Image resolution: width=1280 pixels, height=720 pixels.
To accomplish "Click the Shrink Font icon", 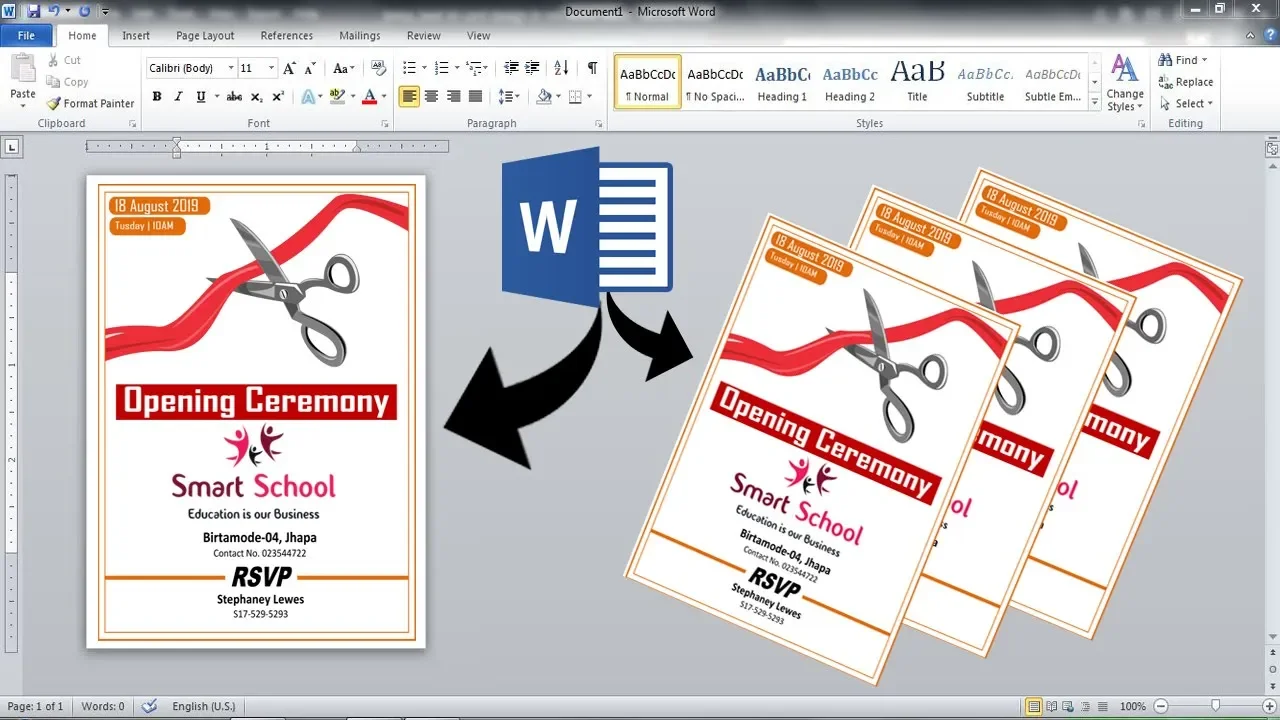I will pyautogui.click(x=312, y=68).
